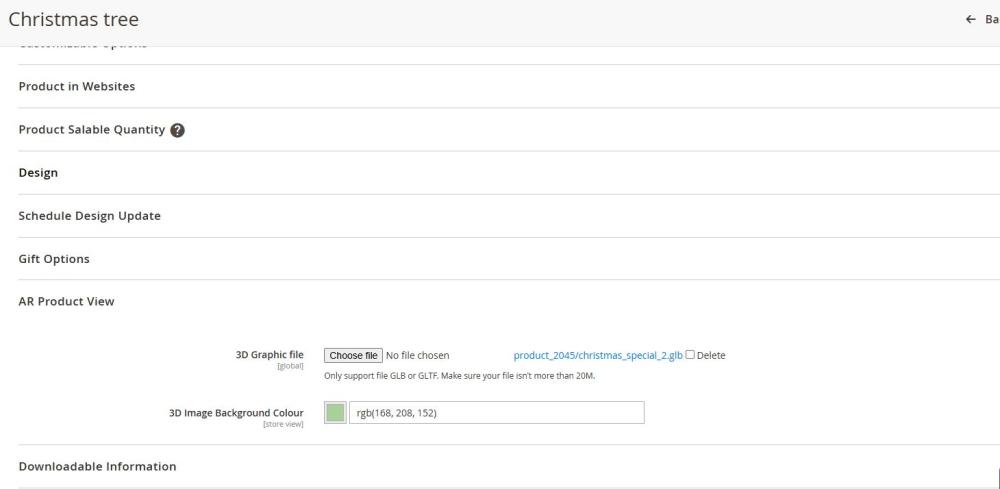Open the christmas_special_2.glb file link
The height and width of the screenshot is (489, 1000).
tap(597, 355)
